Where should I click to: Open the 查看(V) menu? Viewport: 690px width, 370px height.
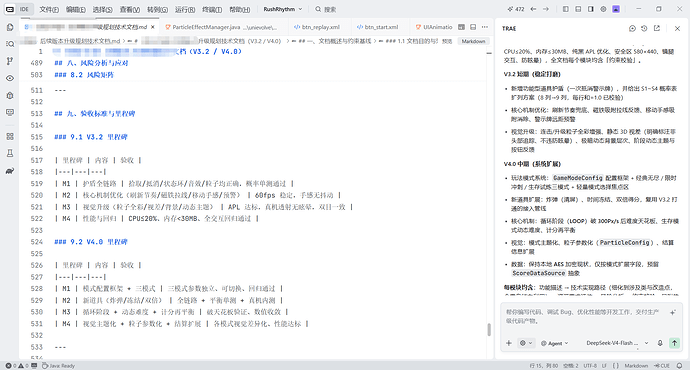click(129, 9)
